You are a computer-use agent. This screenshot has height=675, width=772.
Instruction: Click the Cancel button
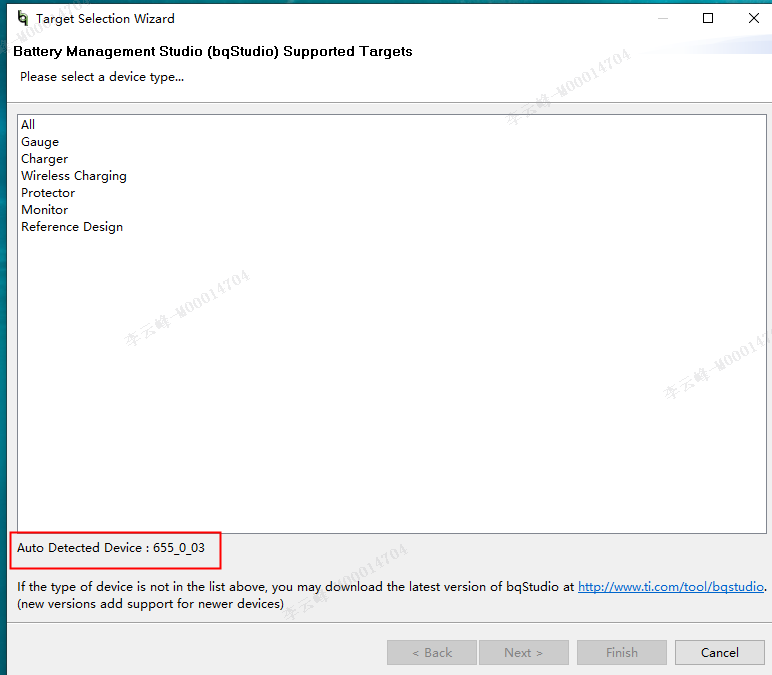point(719,652)
